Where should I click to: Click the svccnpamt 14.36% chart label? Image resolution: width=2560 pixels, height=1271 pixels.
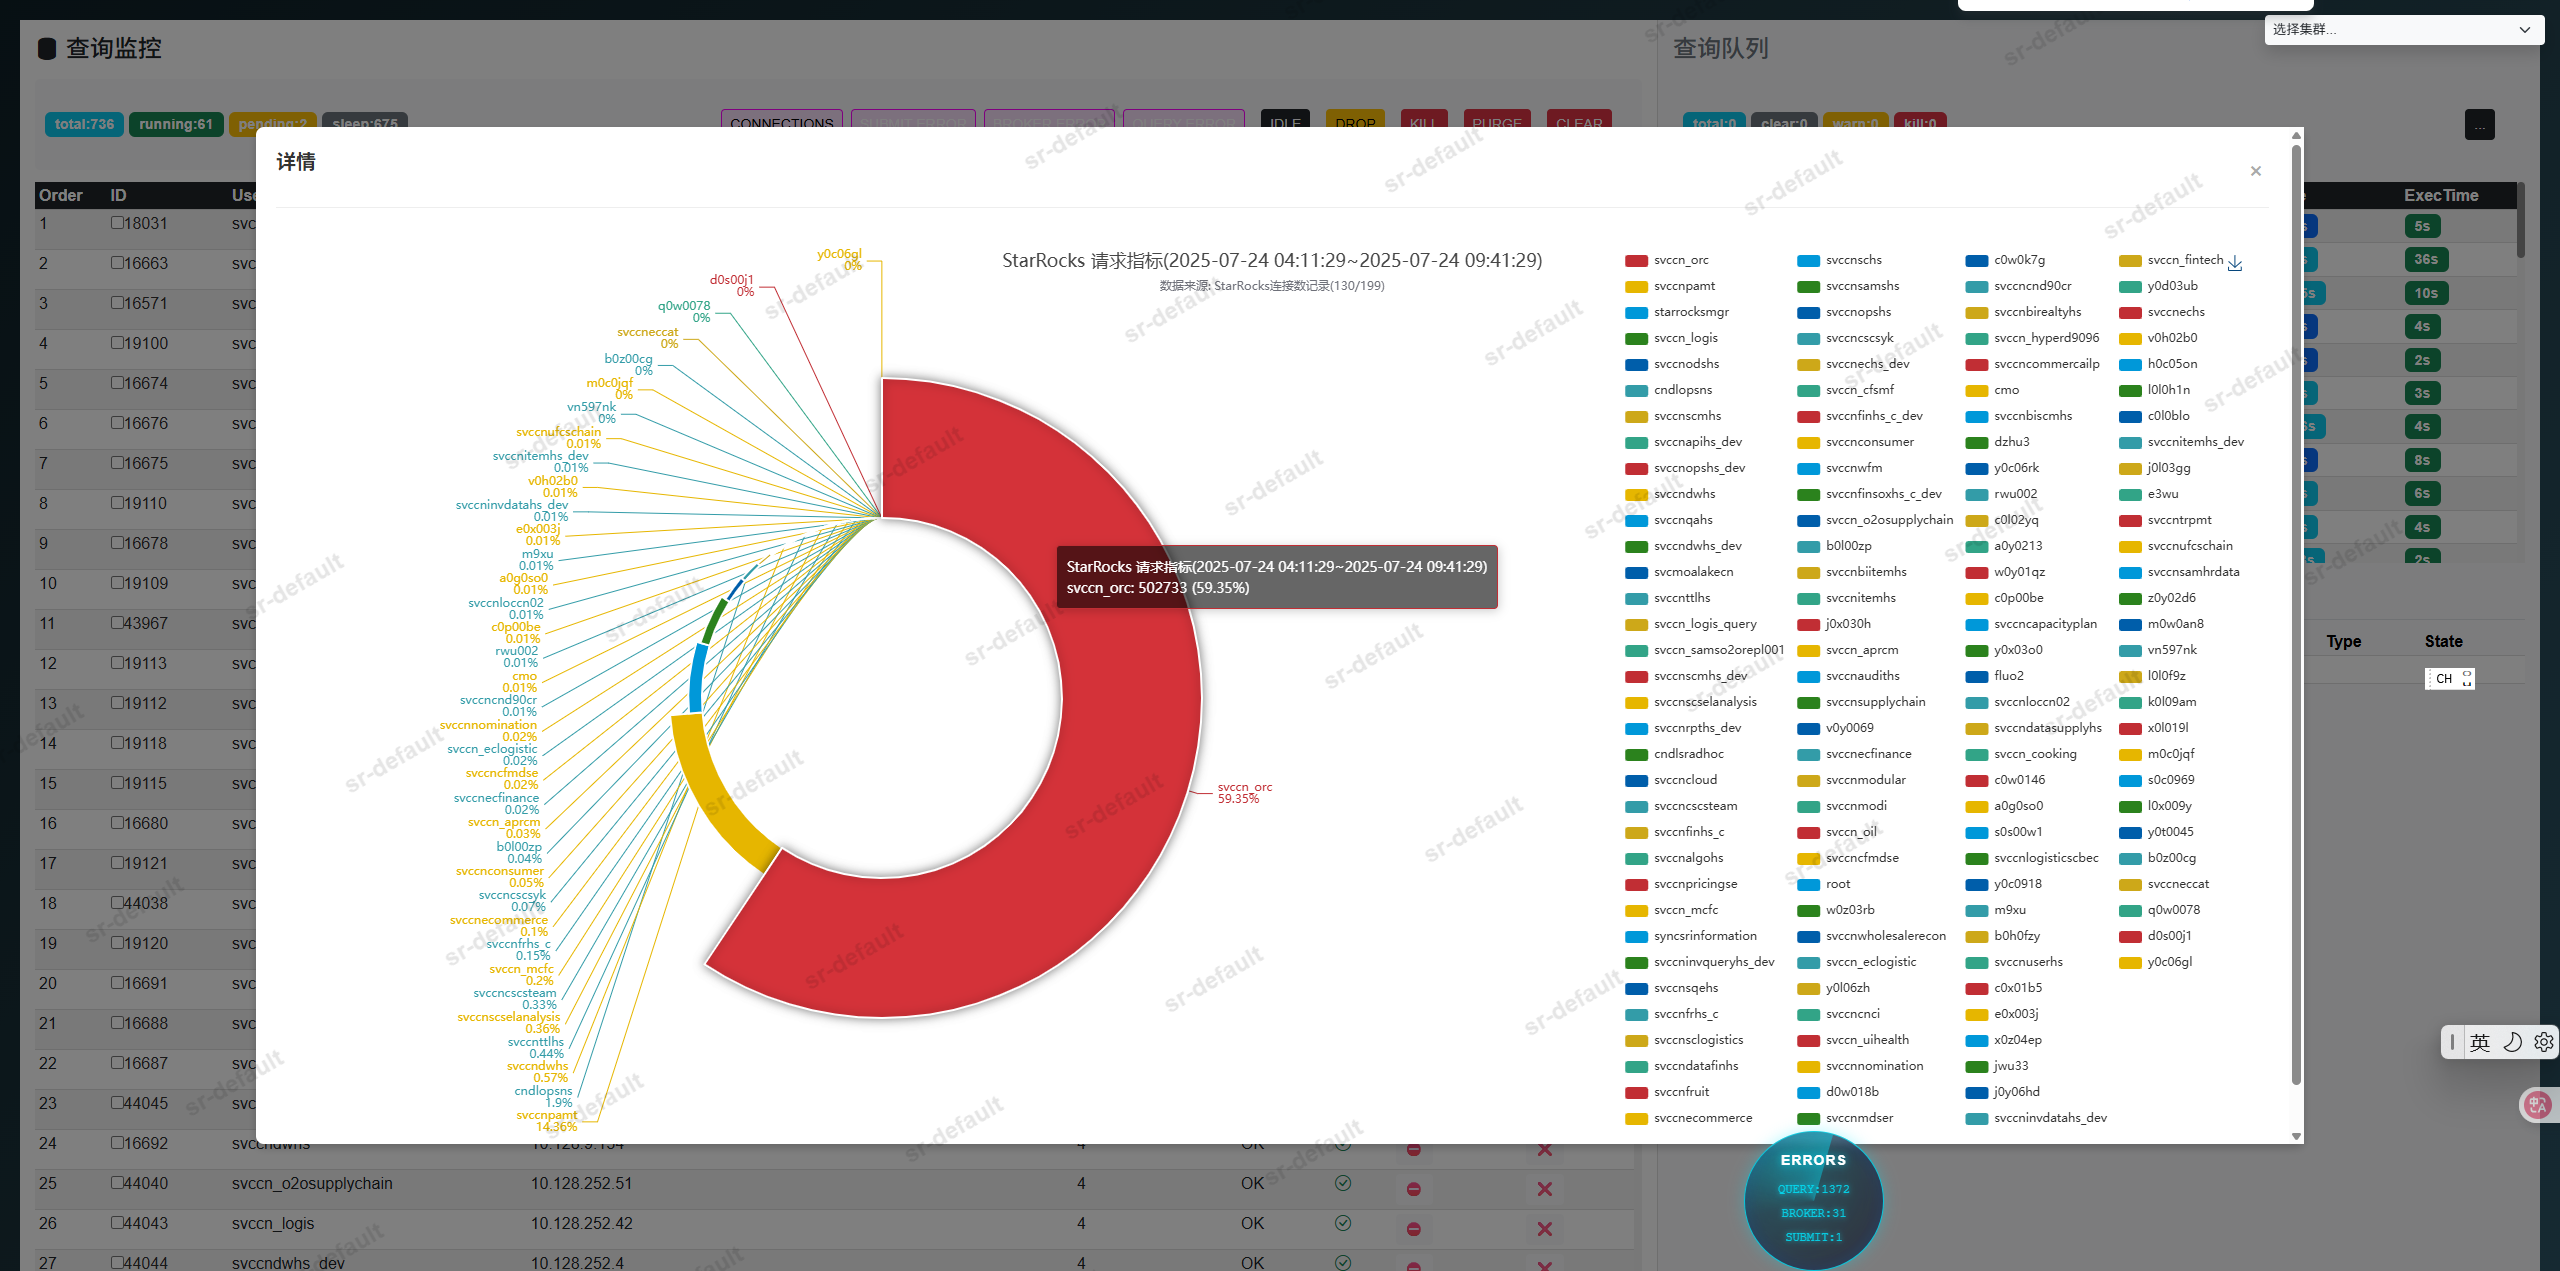click(547, 1121)
